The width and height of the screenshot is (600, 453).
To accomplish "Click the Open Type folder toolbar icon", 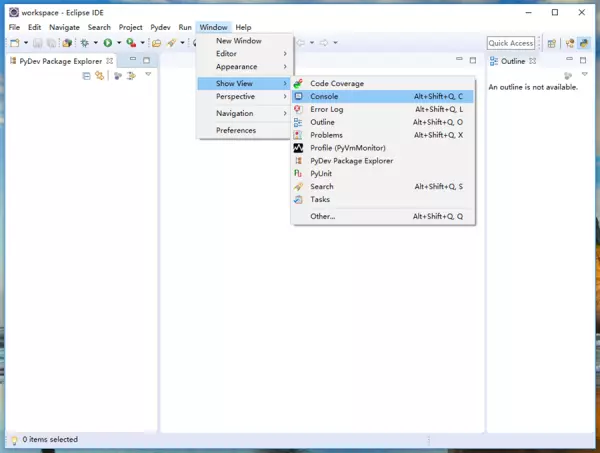I will tap(157, 43).
